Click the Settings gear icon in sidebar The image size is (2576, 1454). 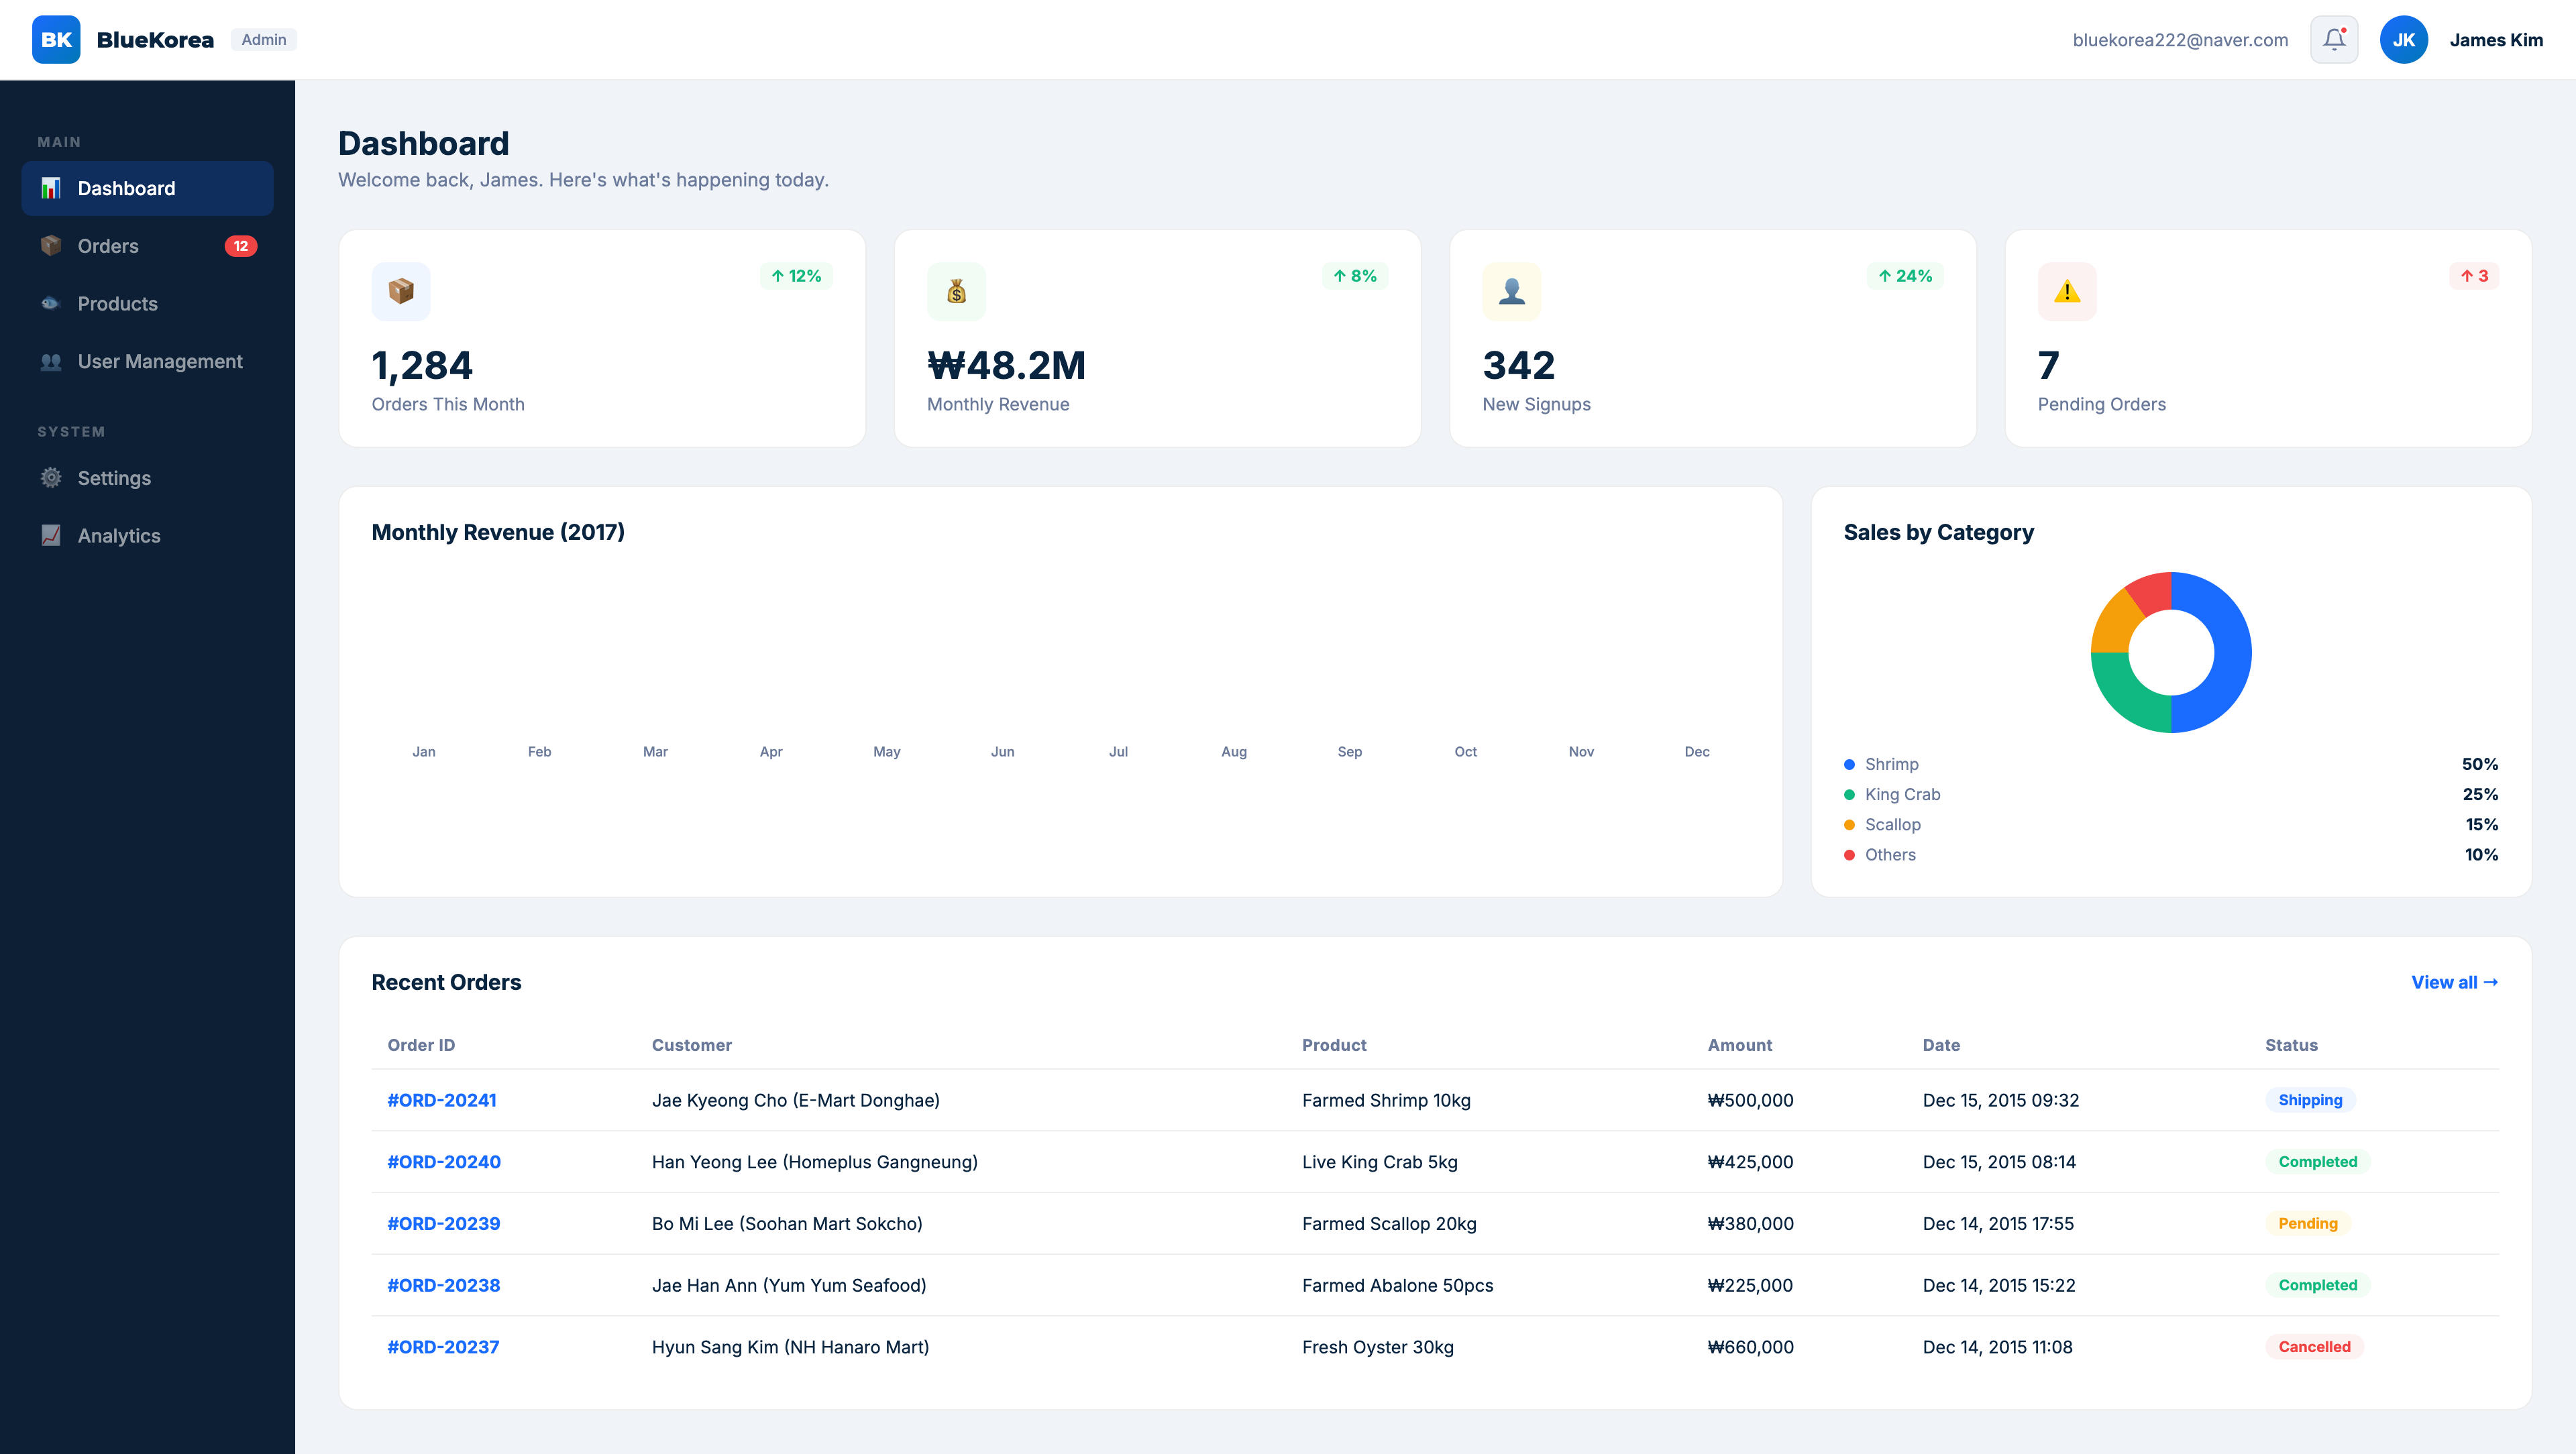[51, 478]
